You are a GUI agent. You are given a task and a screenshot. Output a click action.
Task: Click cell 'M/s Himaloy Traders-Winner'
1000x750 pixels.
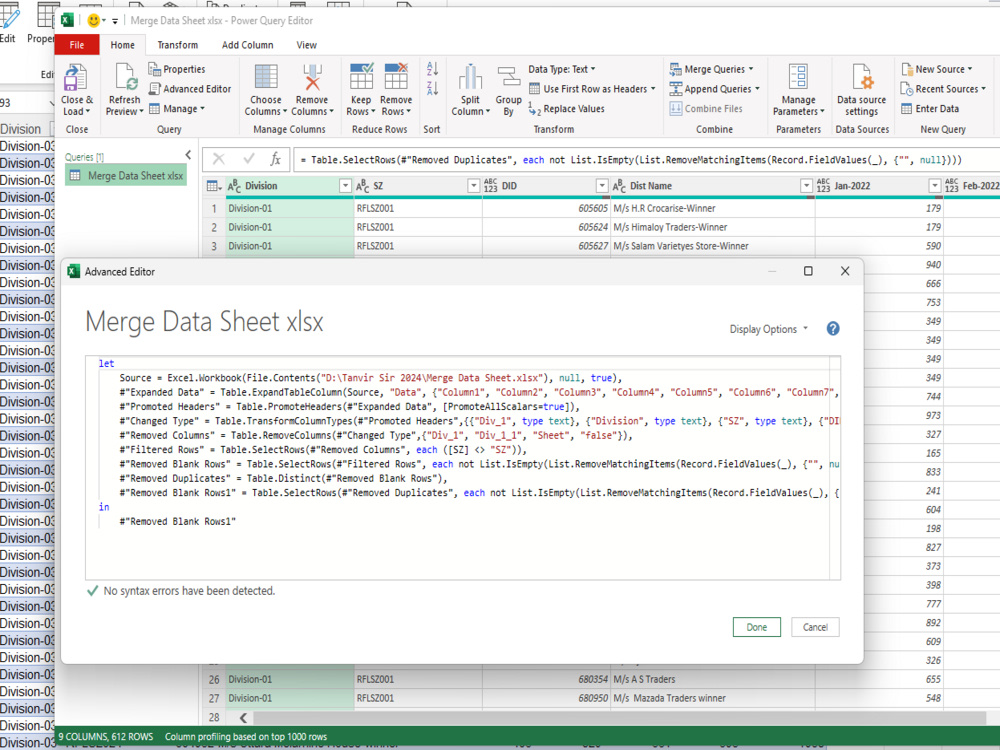coord(712,227)
